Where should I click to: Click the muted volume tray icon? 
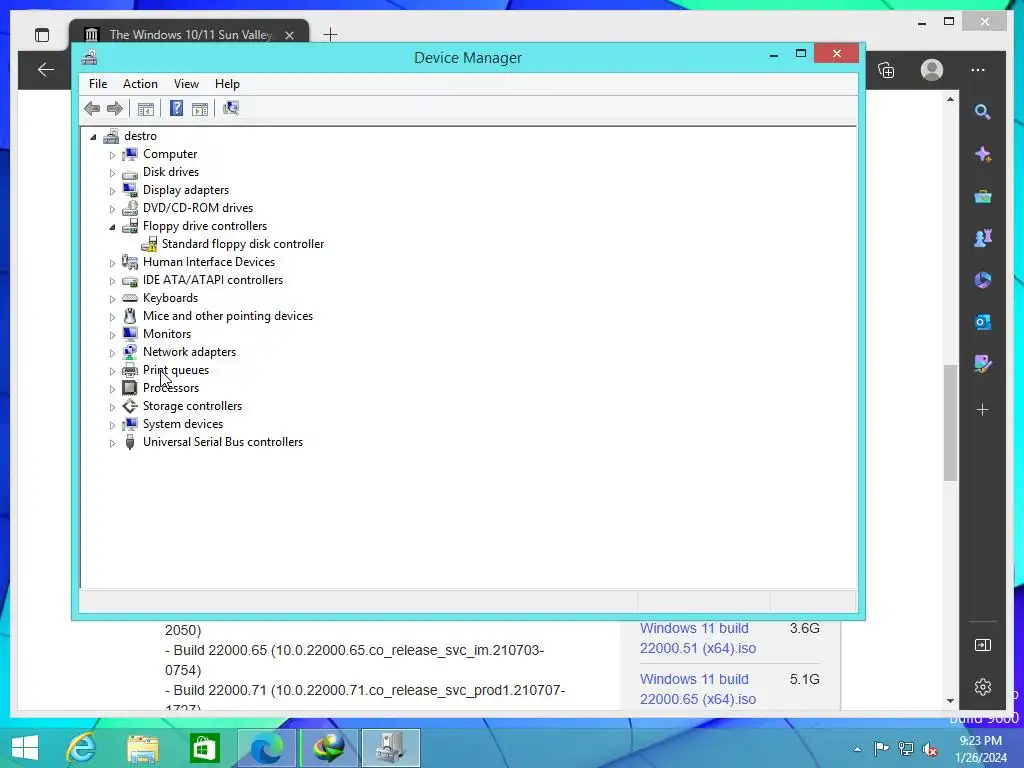pos(929,749)
